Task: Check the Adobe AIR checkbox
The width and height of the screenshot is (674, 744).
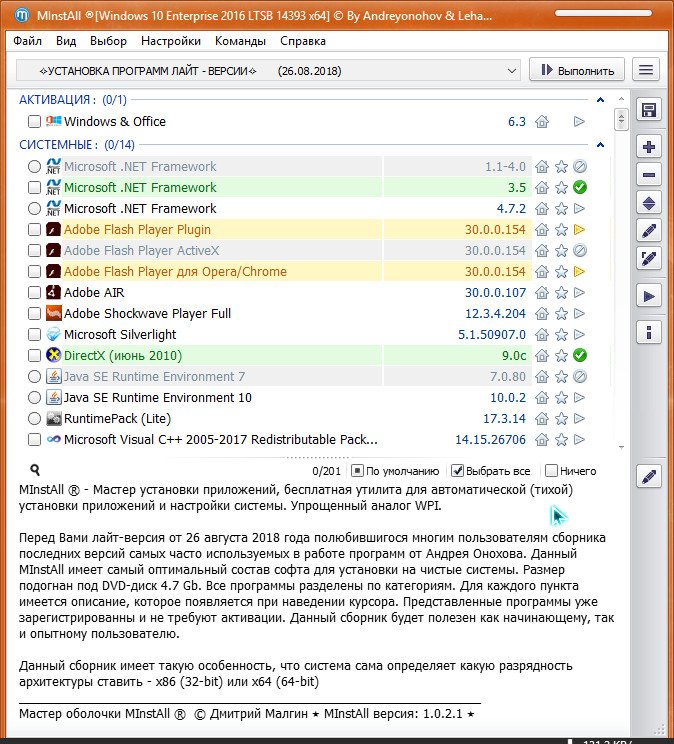Action: point(34,292)
